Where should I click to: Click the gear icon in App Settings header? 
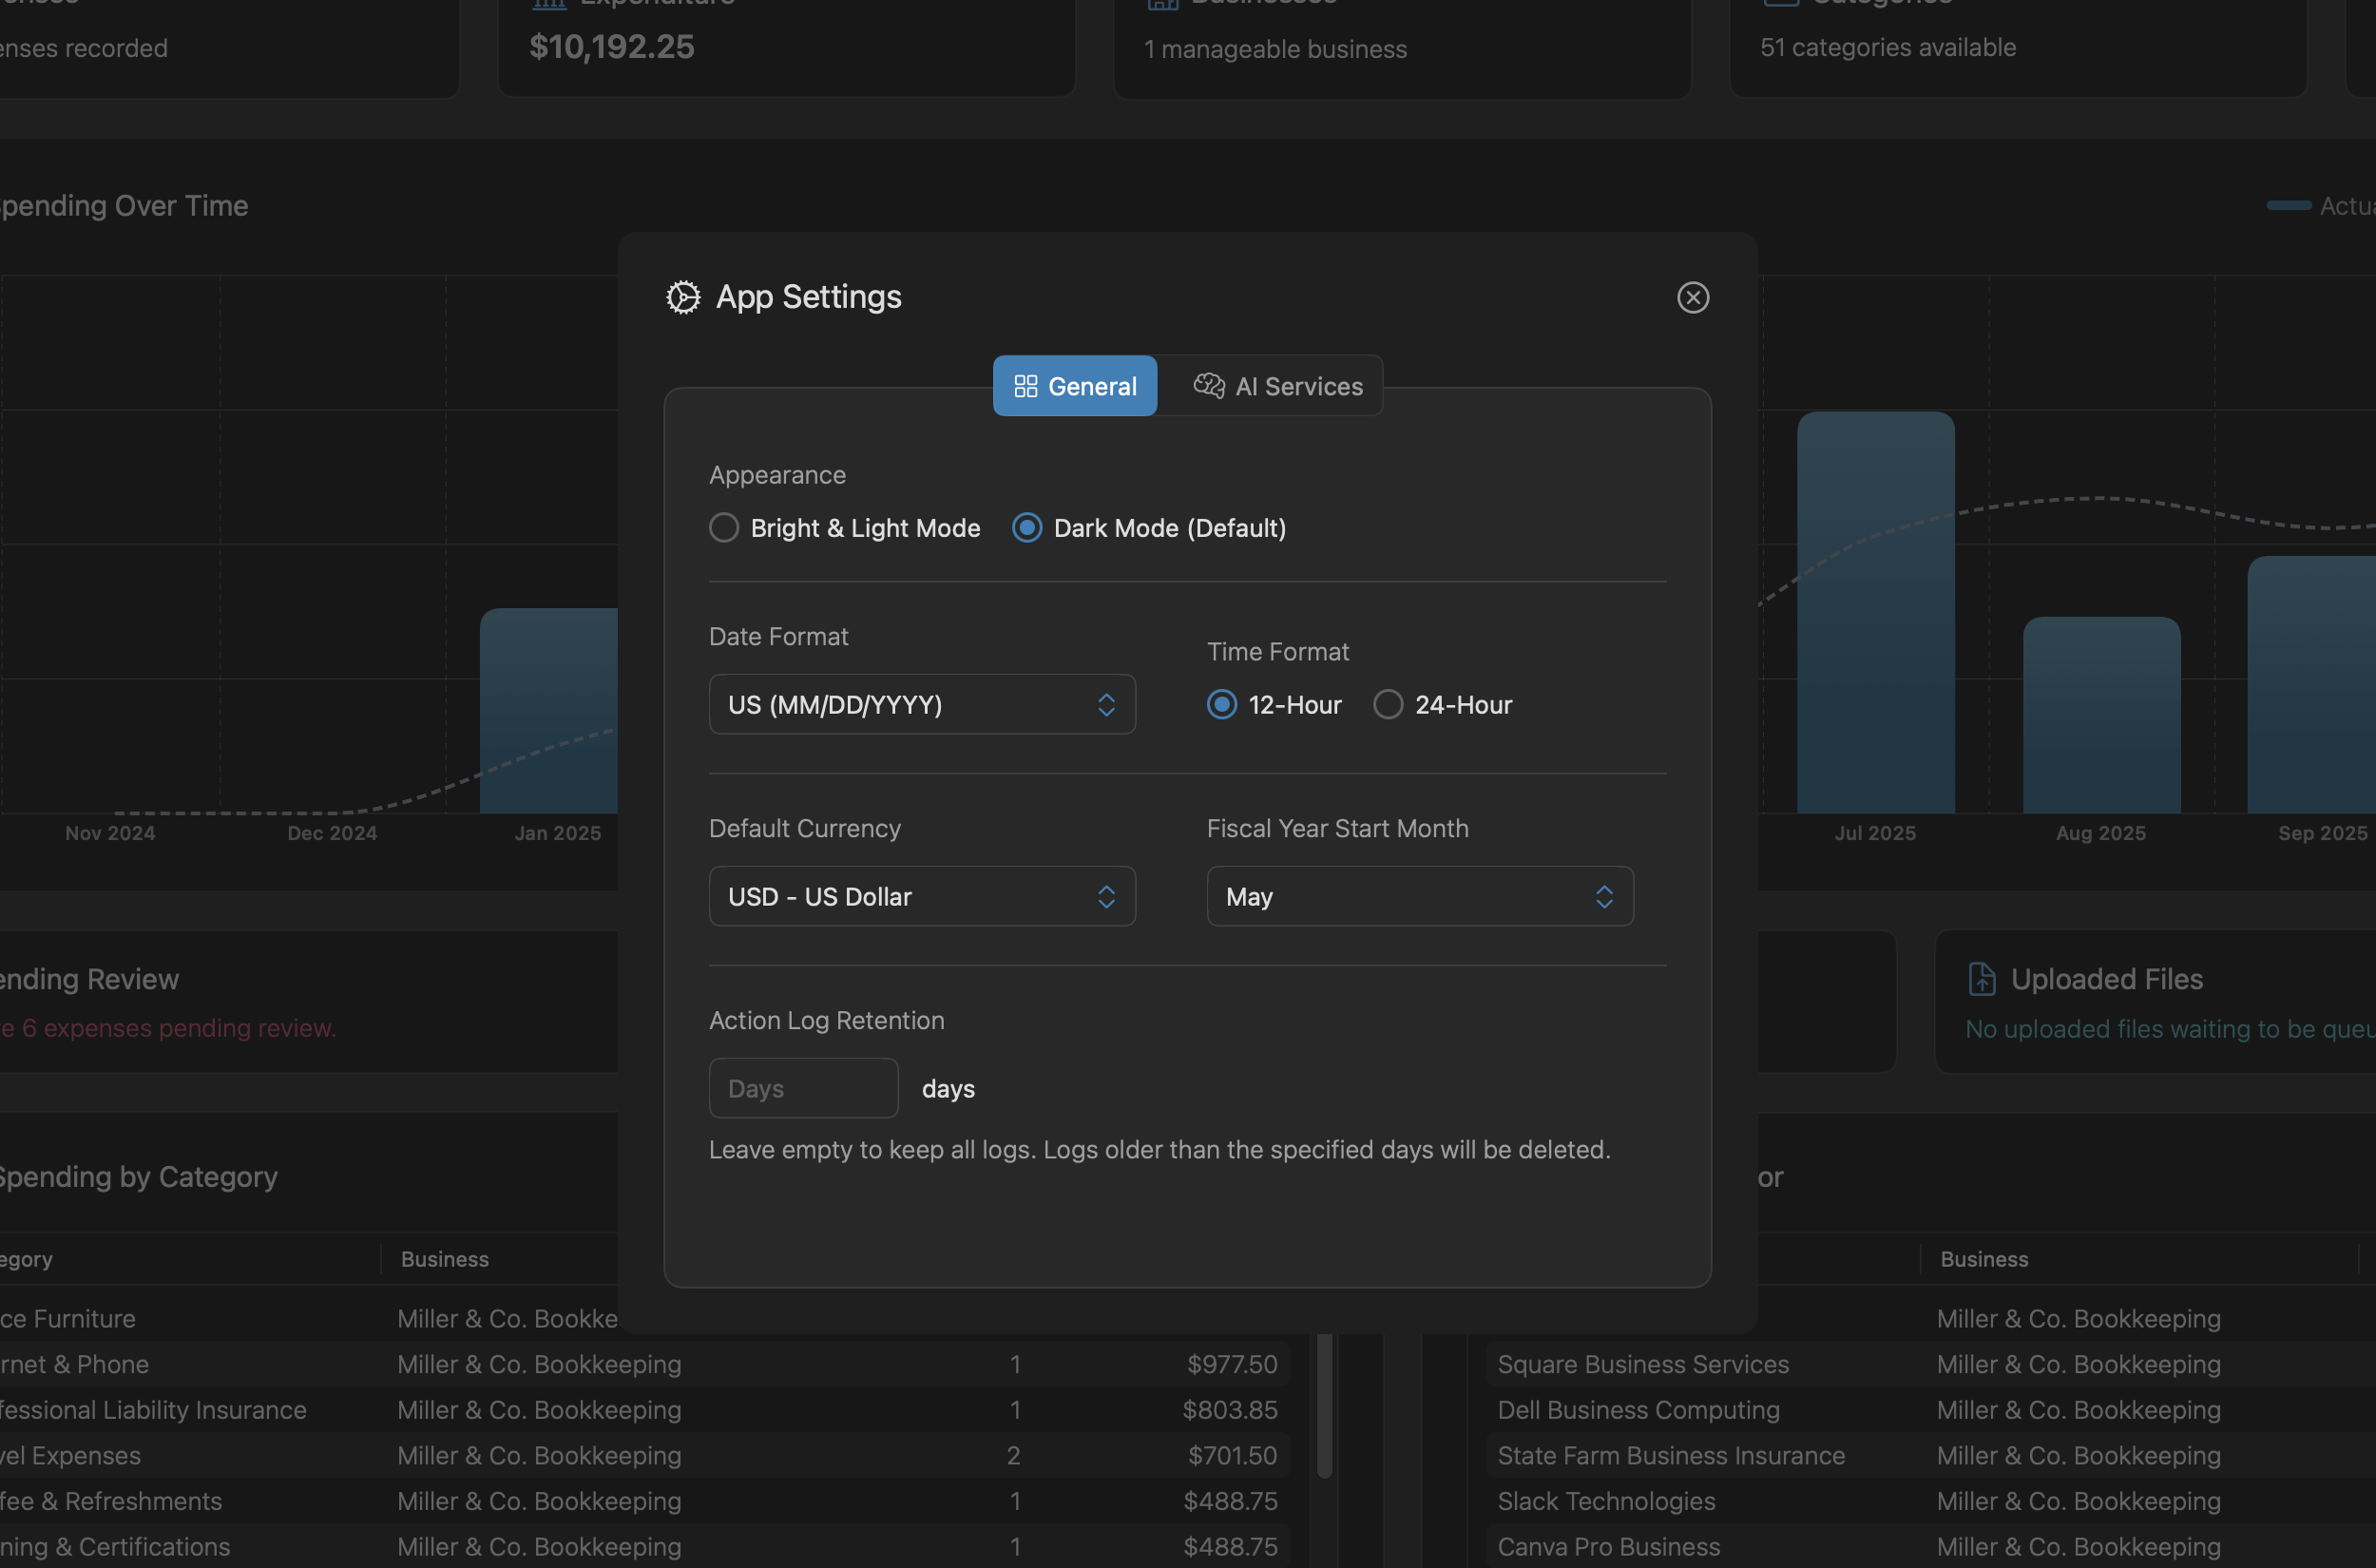click(x=683, y=297)
